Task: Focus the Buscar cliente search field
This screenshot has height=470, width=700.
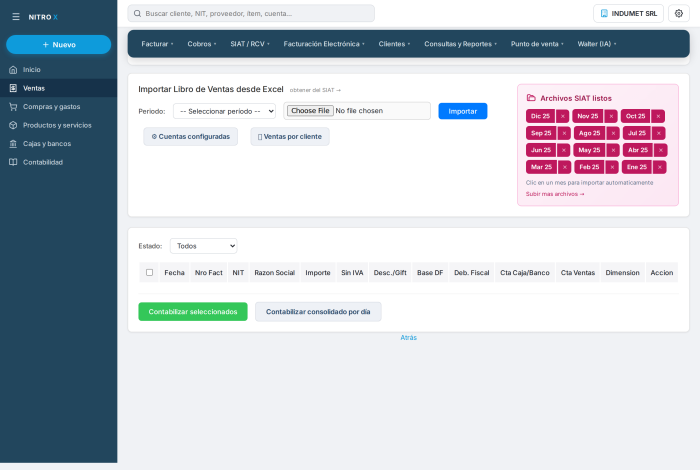Action: [x=251, y=13]
